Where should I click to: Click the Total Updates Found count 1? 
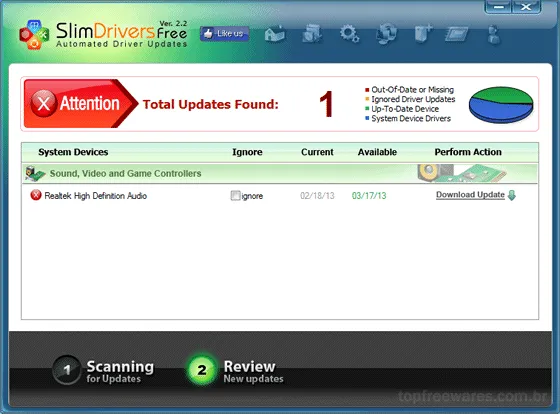(x=326, y=104)
